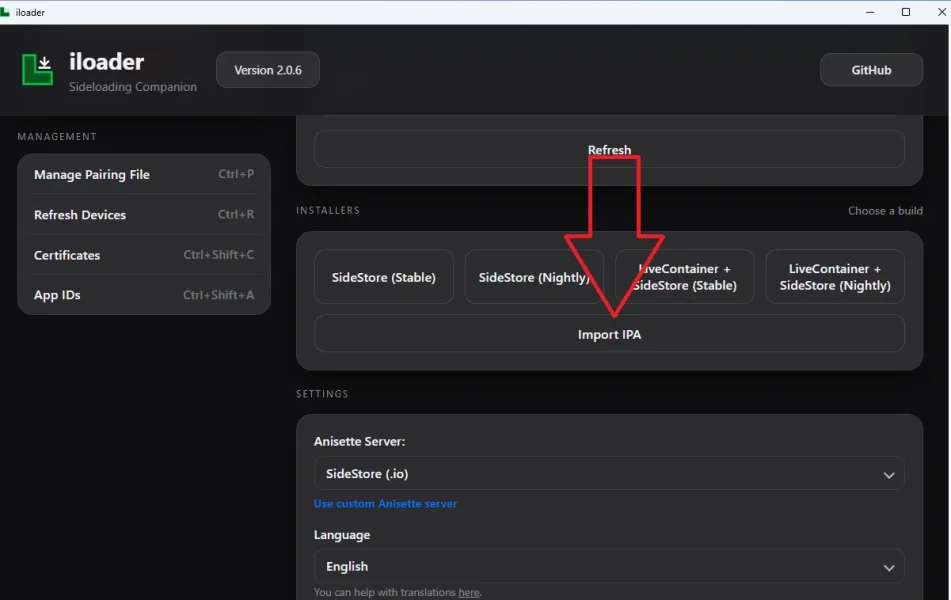Open the App IDs panel
The image size is (951, 600).
click(x=59, y=294)
